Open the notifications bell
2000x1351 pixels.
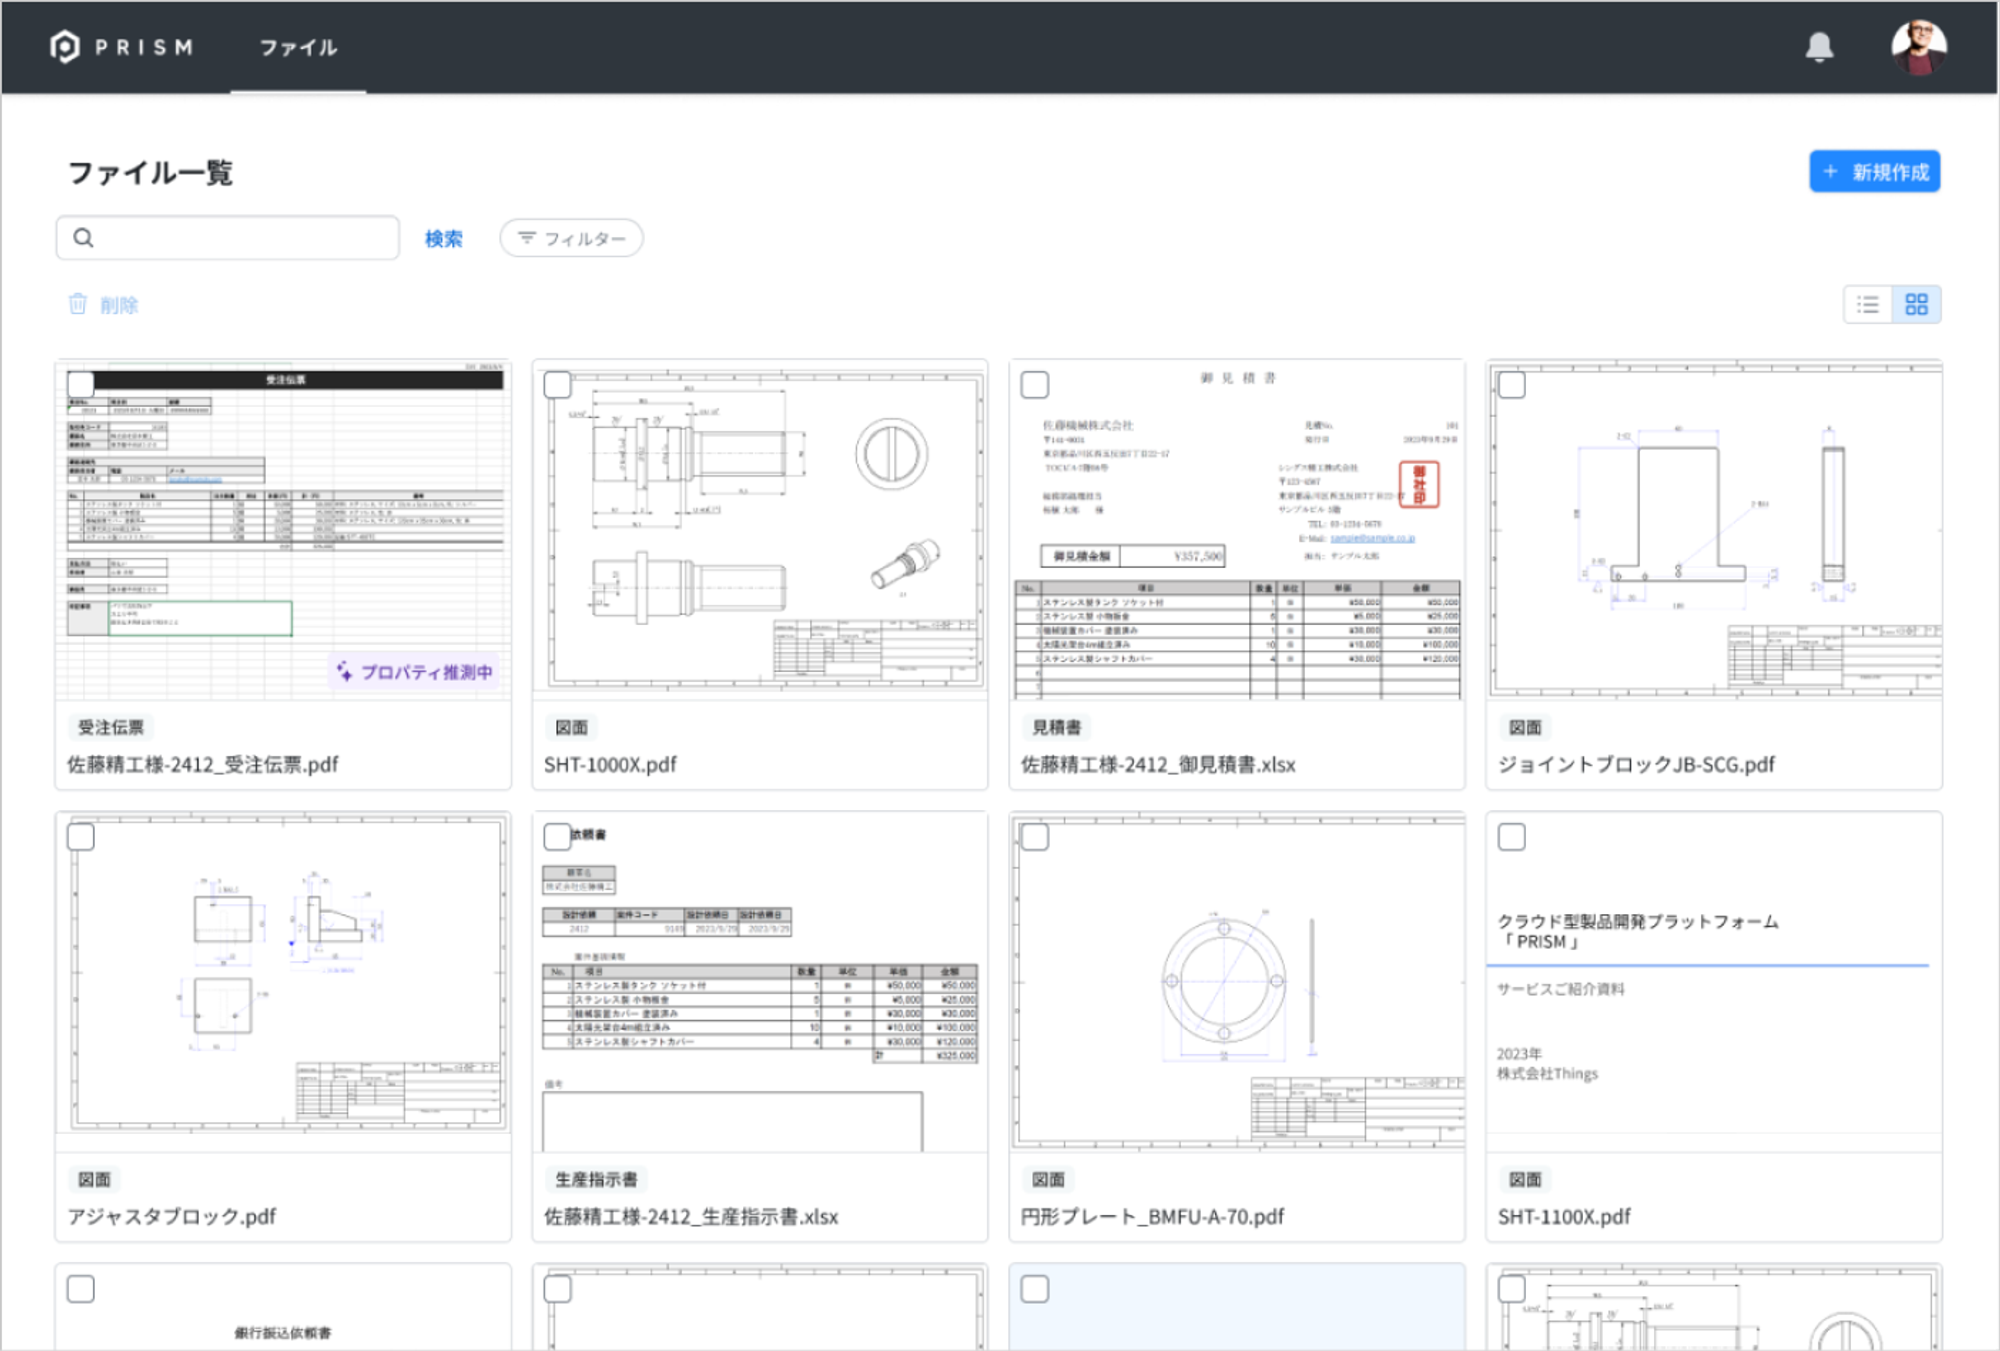[1819, 47]
